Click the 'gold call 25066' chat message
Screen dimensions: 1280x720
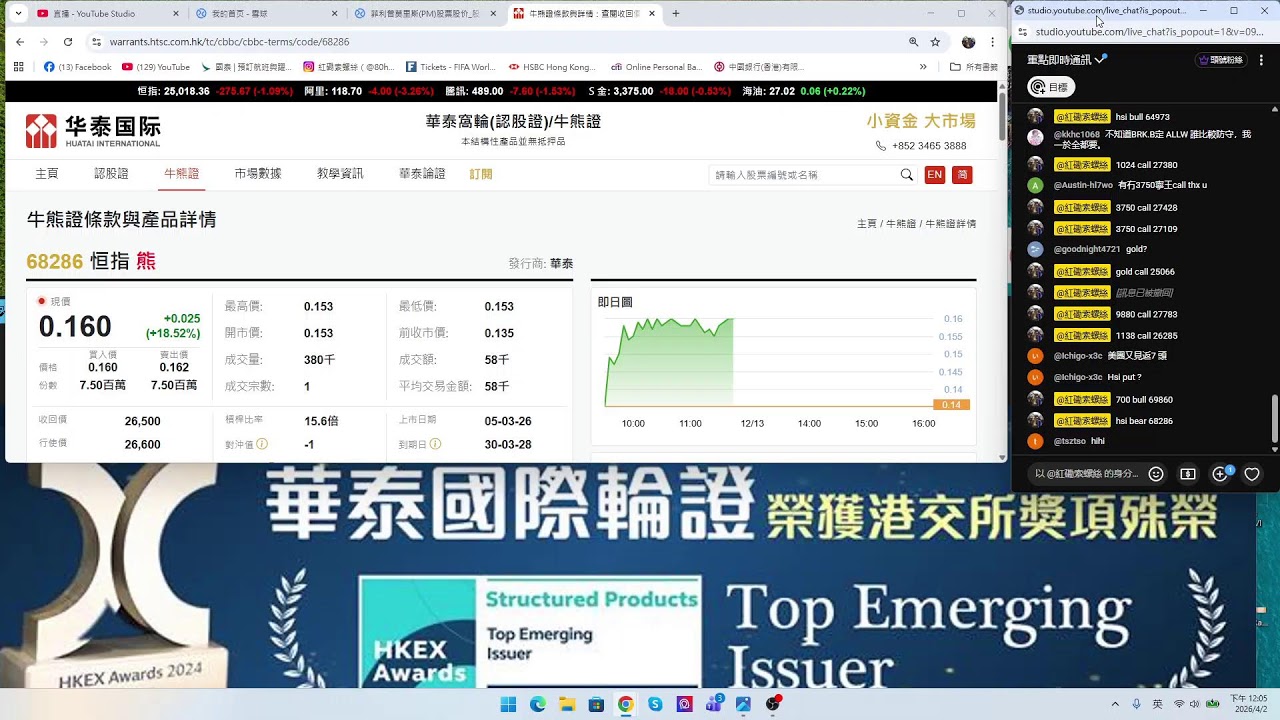click(x=1145, y=272)
